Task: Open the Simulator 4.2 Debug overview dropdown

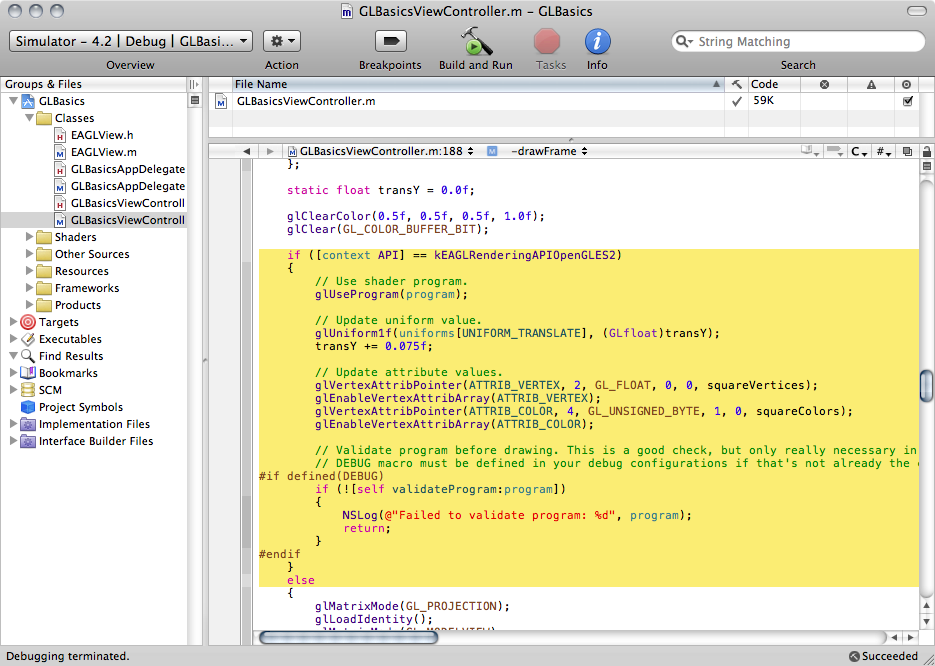Action: click(131, 41)
